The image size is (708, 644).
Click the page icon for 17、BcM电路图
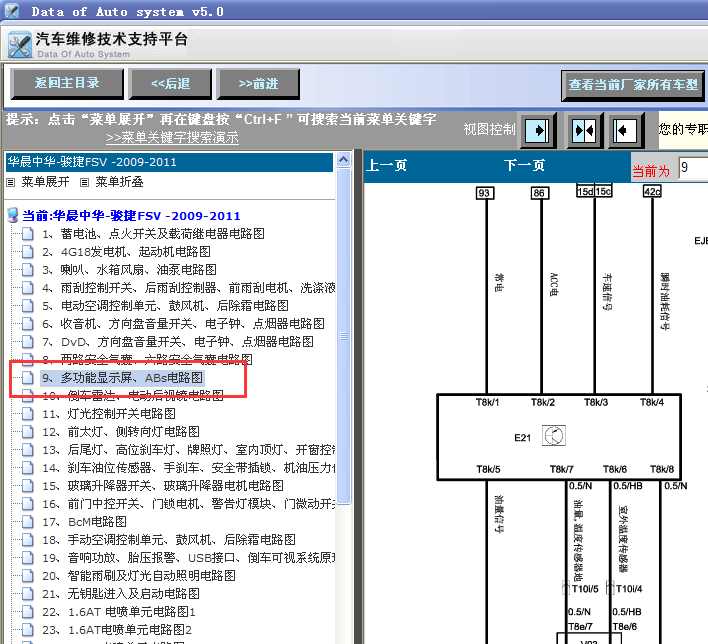(28, 522)
